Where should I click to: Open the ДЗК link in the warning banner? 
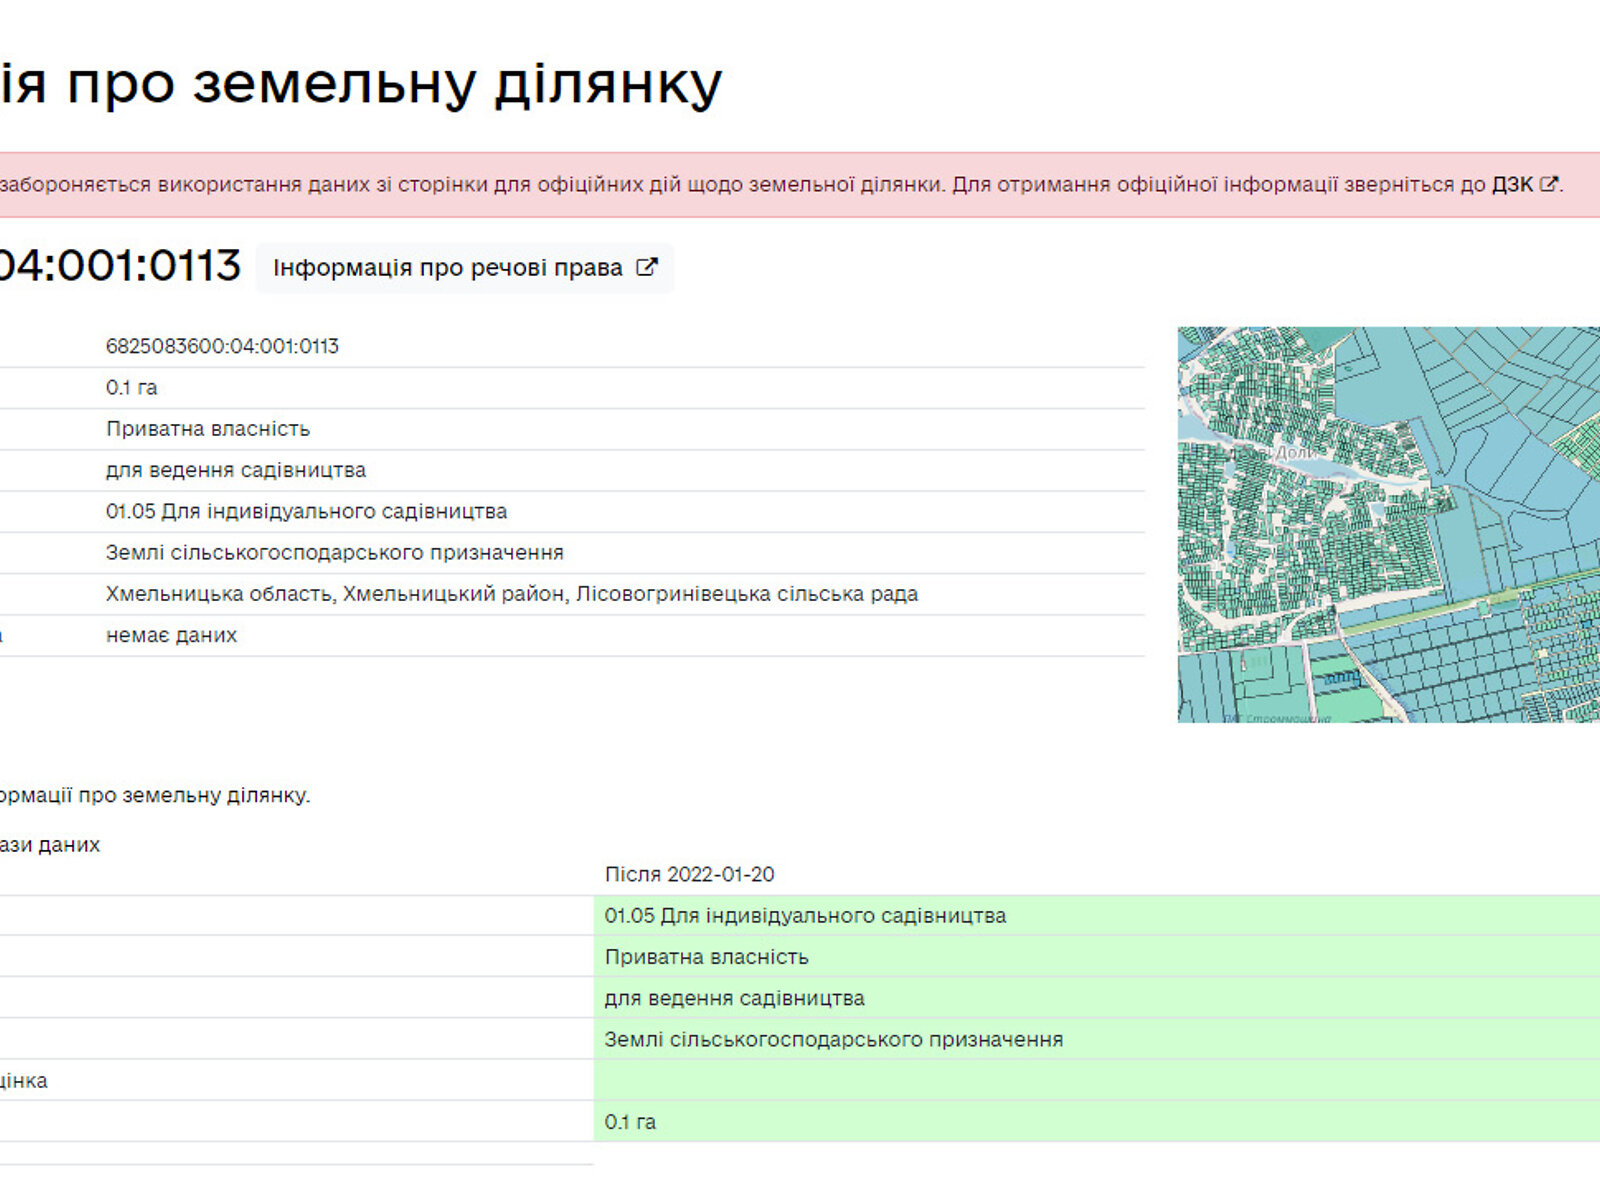(x=1511, y=185)
